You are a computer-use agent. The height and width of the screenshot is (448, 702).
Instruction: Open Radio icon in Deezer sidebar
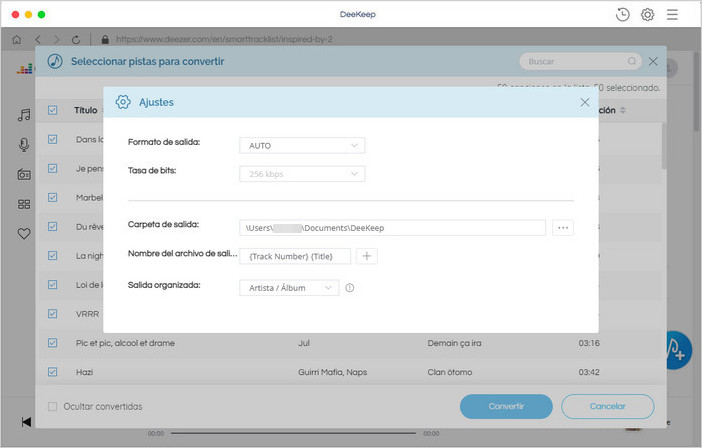(24, 174)
